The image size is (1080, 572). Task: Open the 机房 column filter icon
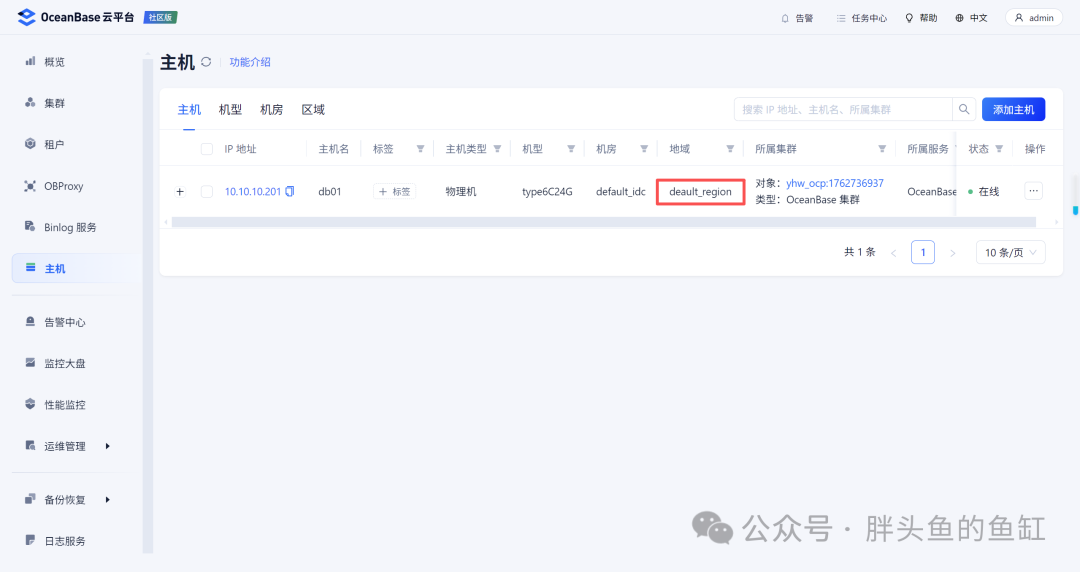[644, 149]
